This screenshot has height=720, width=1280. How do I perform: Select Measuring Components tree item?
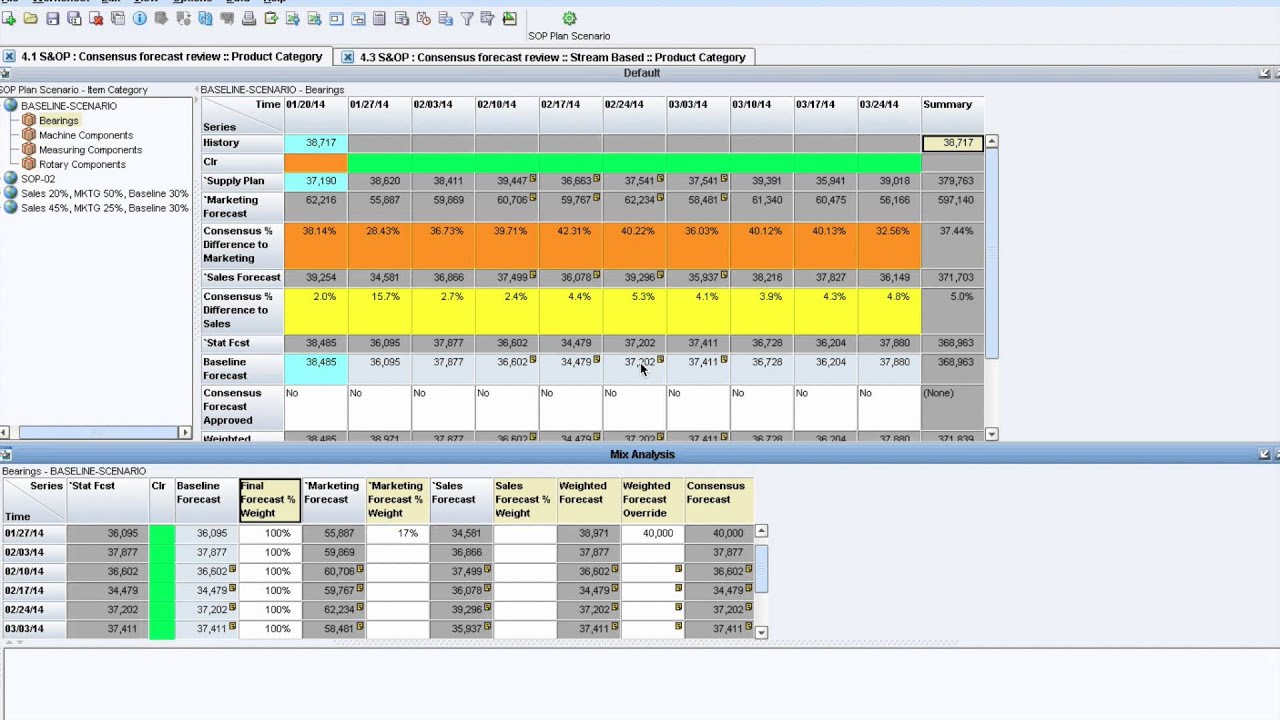[90, 150]
